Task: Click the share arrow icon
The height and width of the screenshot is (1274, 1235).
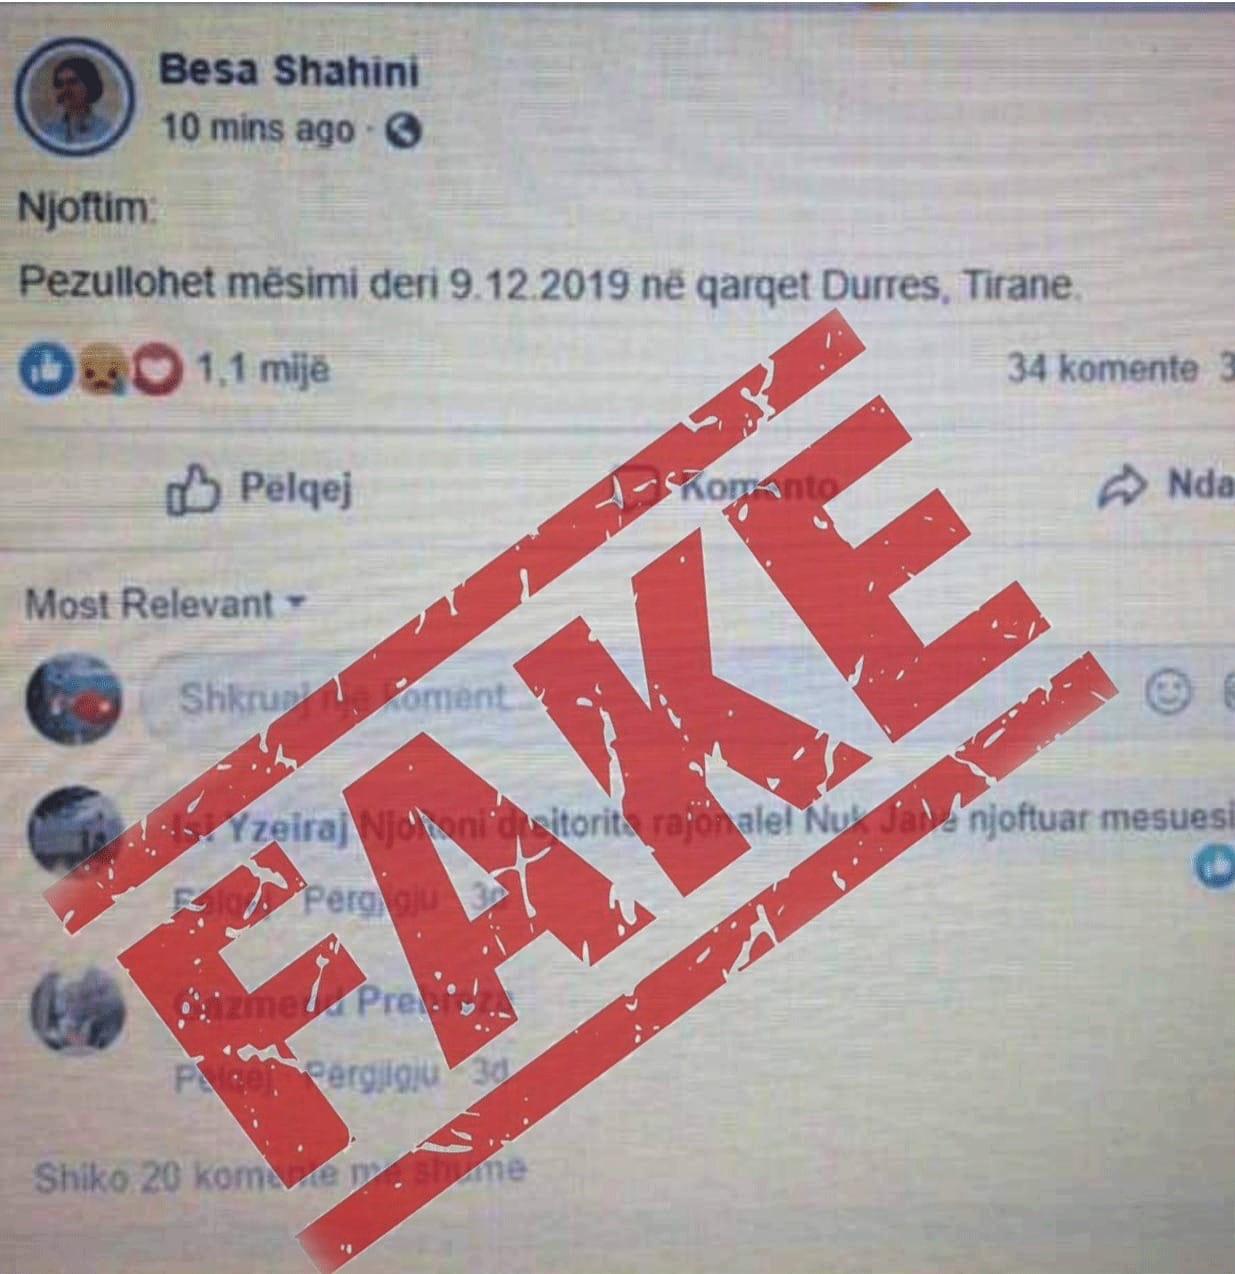Action: tap(1121, 486)
